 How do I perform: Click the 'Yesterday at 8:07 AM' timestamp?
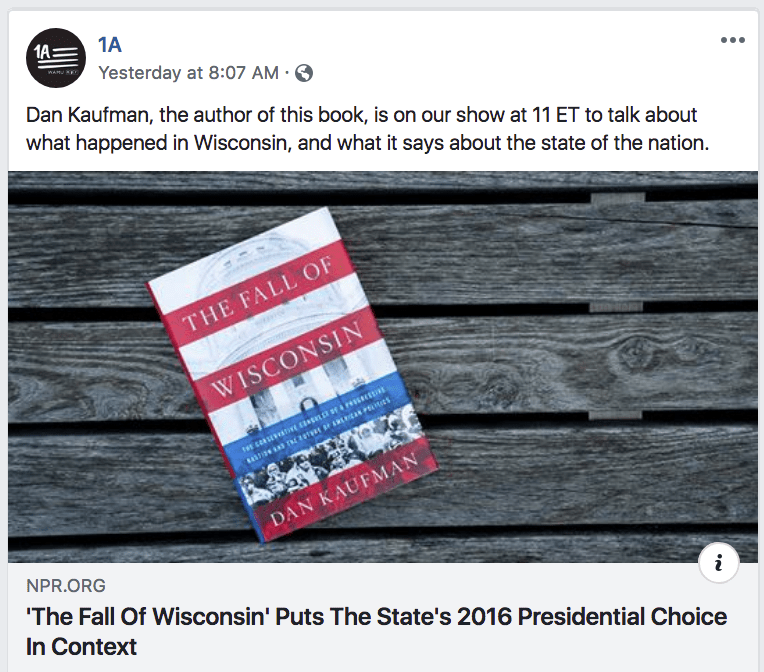(x=189, y=73)
